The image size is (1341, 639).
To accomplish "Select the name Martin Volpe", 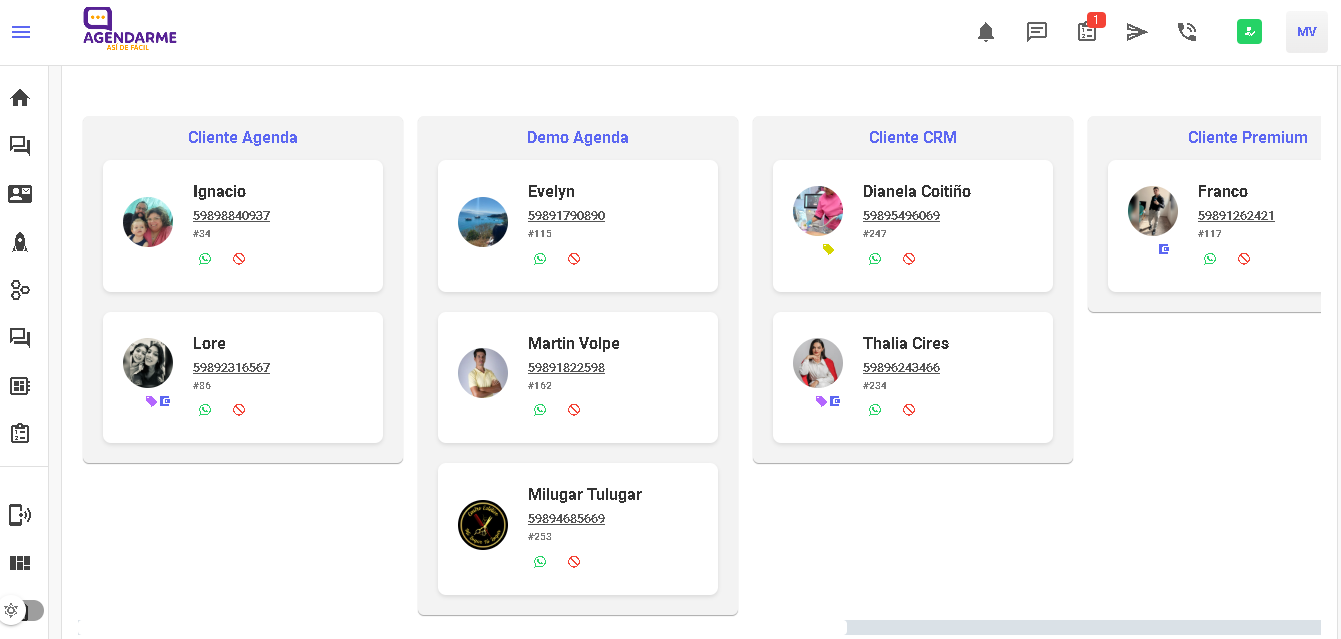I will point(574,343).
